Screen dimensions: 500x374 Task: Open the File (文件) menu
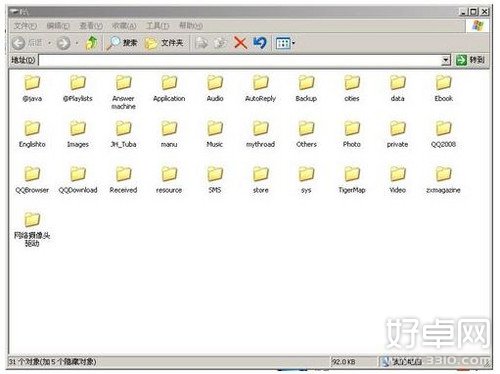25,26
